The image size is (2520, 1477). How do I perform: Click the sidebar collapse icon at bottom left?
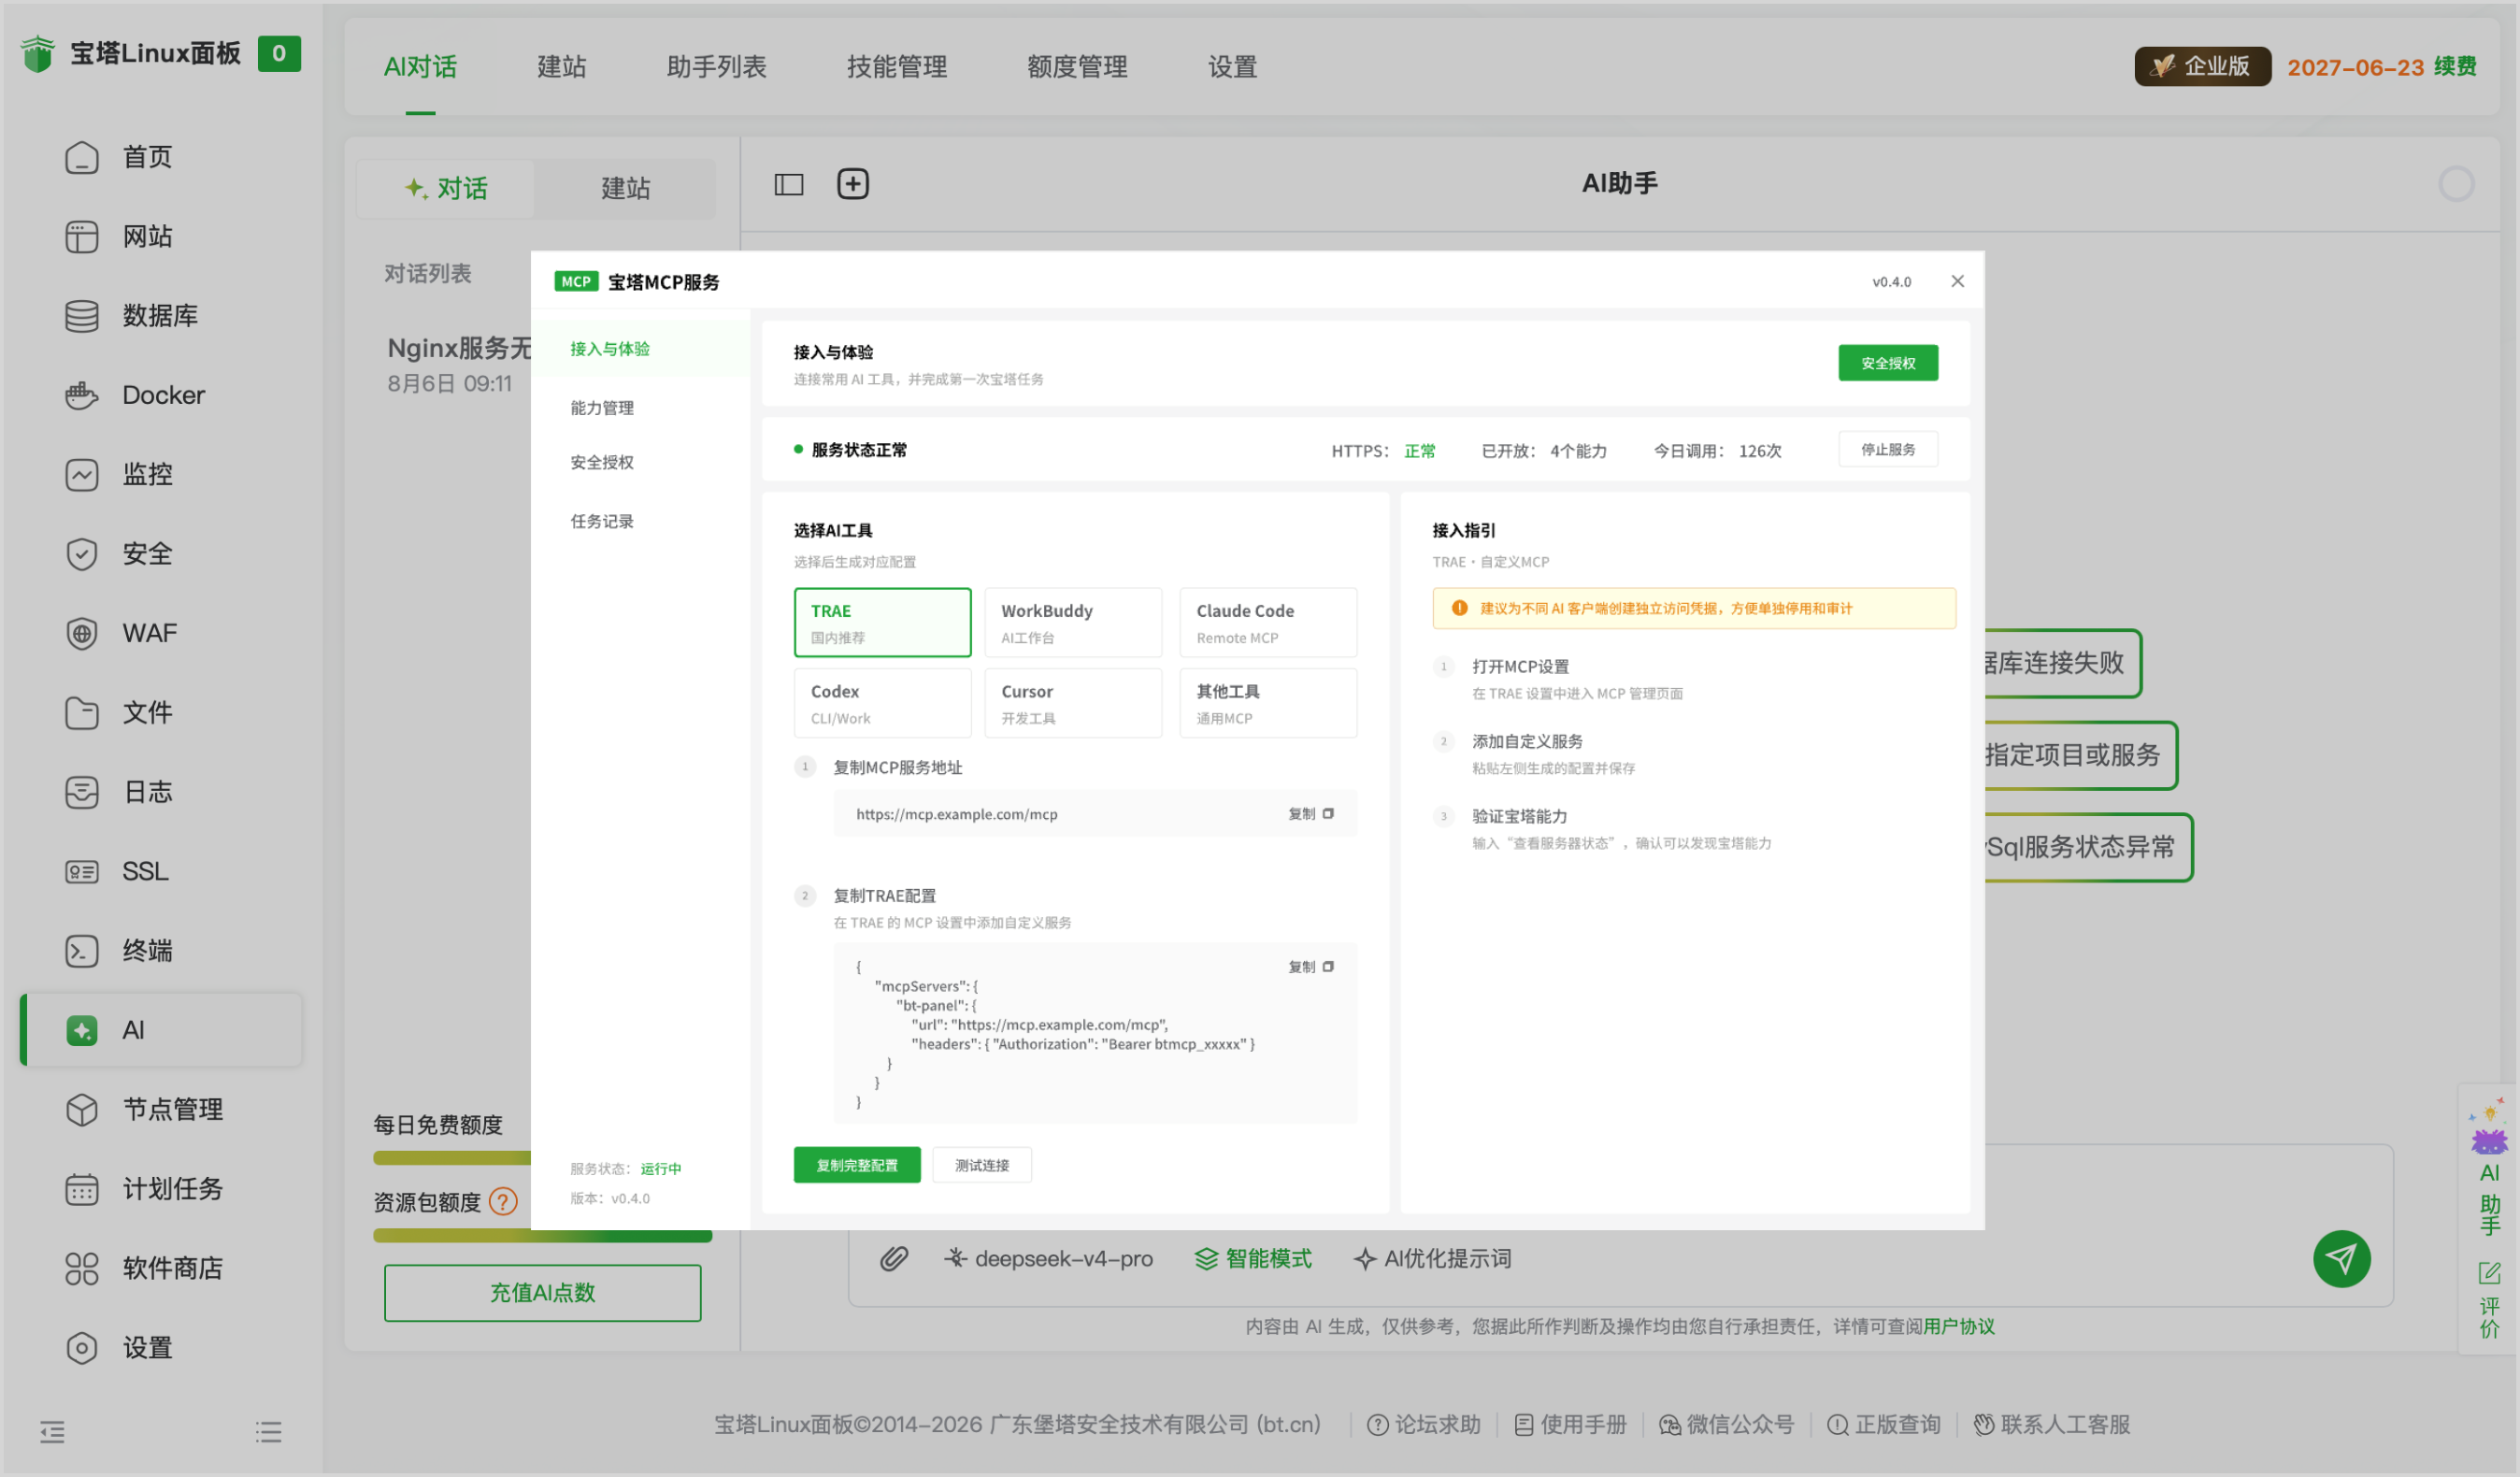tap(52, 1432)
